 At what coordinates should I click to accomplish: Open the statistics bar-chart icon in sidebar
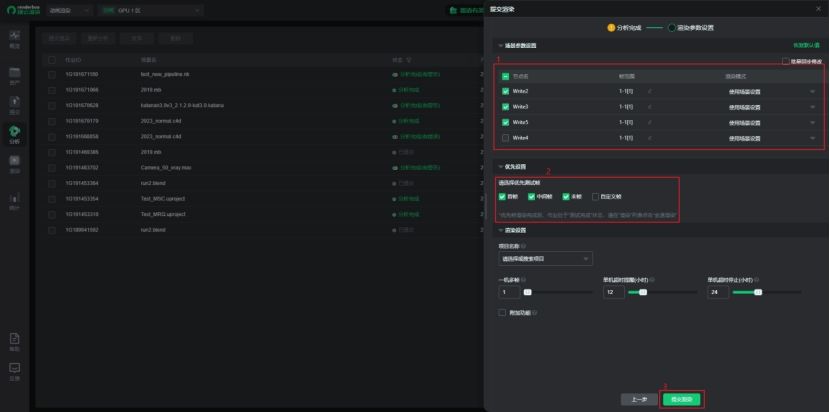pos(15,198)
